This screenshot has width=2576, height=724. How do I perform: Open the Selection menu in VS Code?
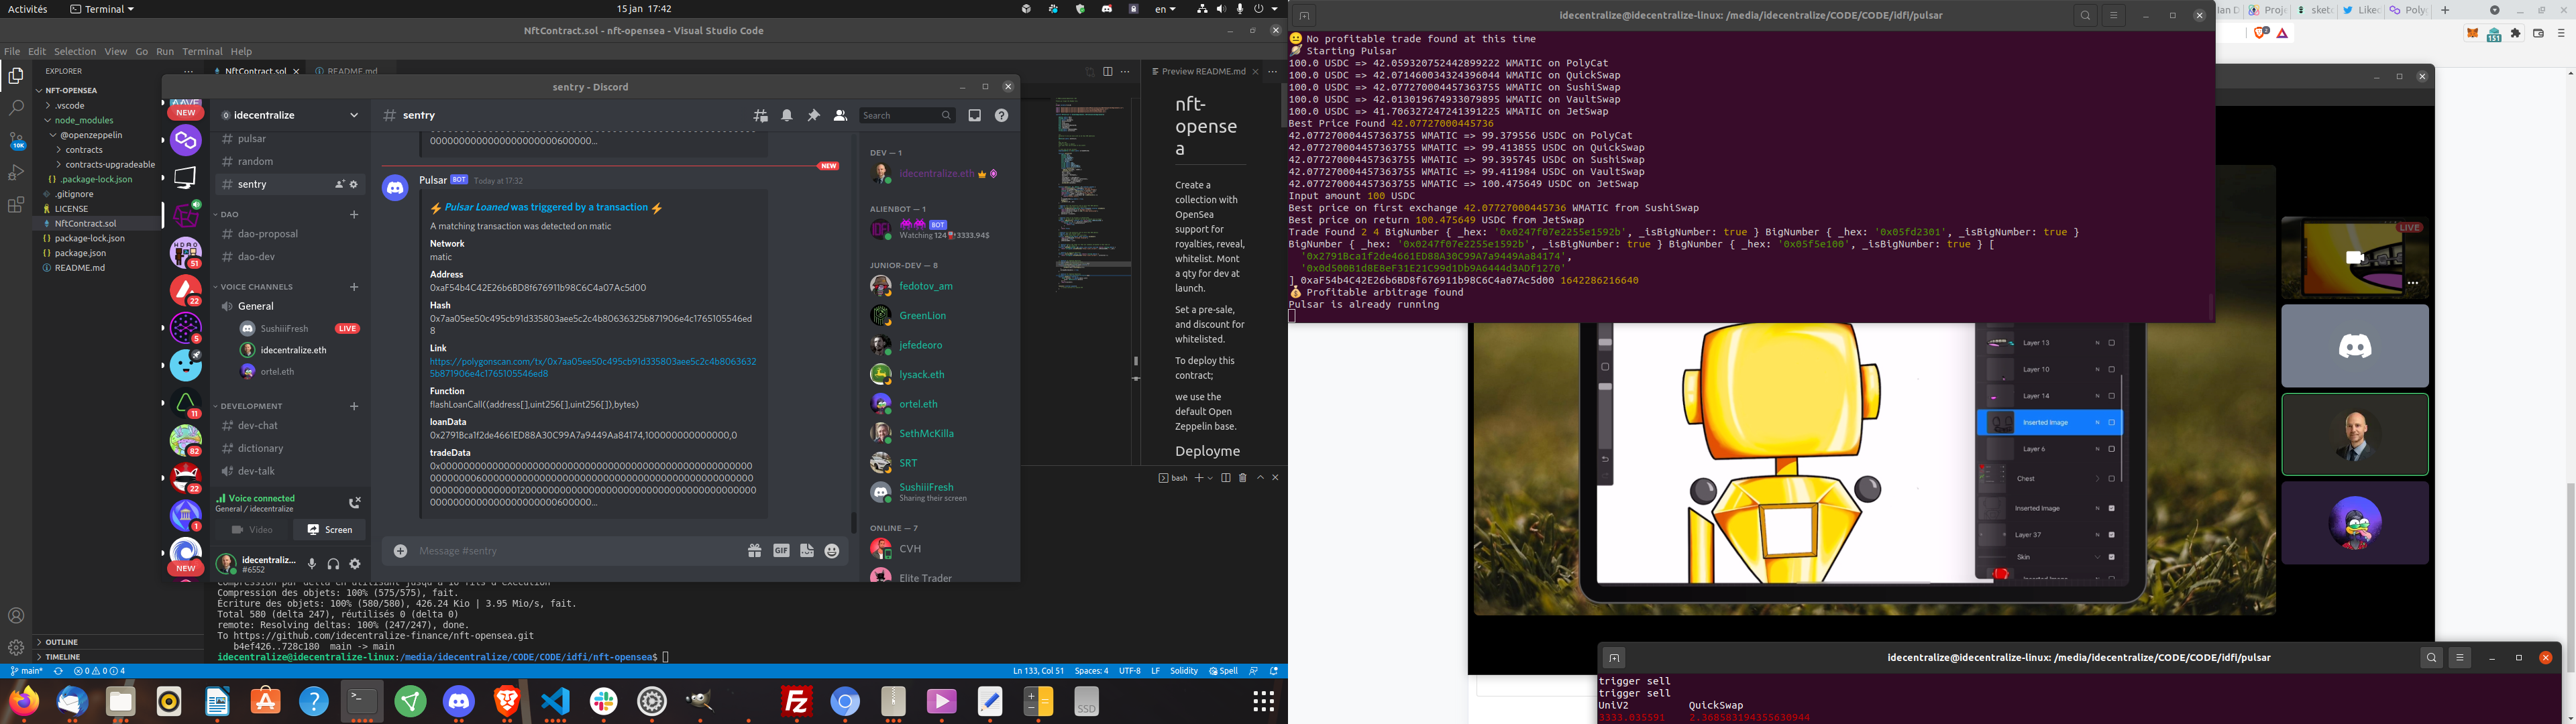pyautogui.click(x=75, y=51)
